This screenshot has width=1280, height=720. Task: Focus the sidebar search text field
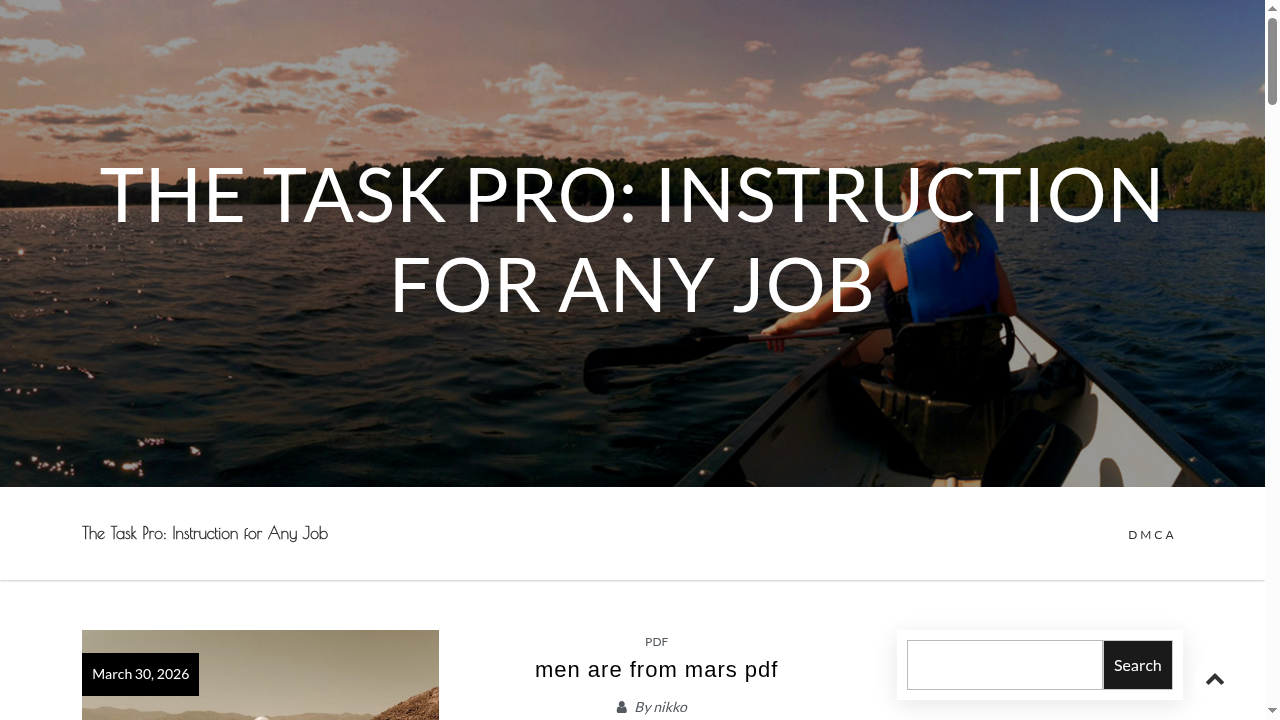pyautogui.click(x=1004, y=665)
